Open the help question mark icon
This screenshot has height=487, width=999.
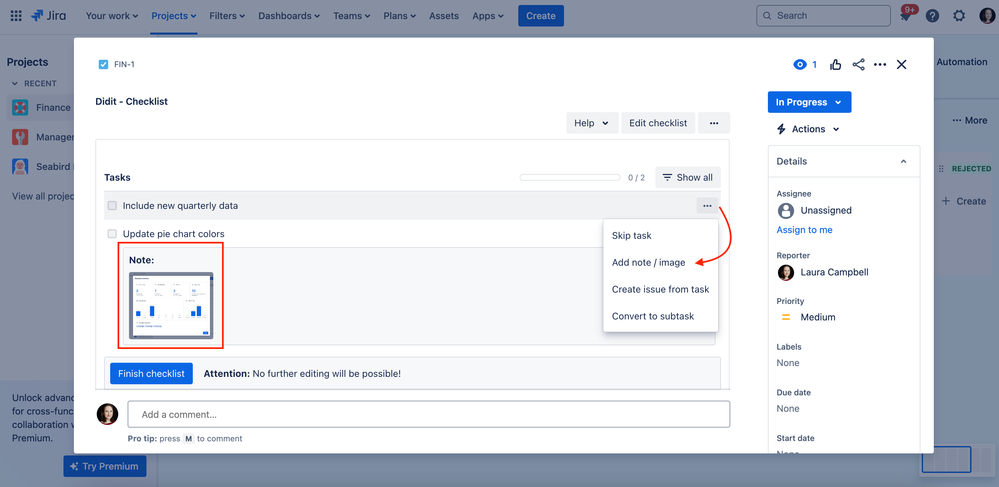tap(932, 16)
